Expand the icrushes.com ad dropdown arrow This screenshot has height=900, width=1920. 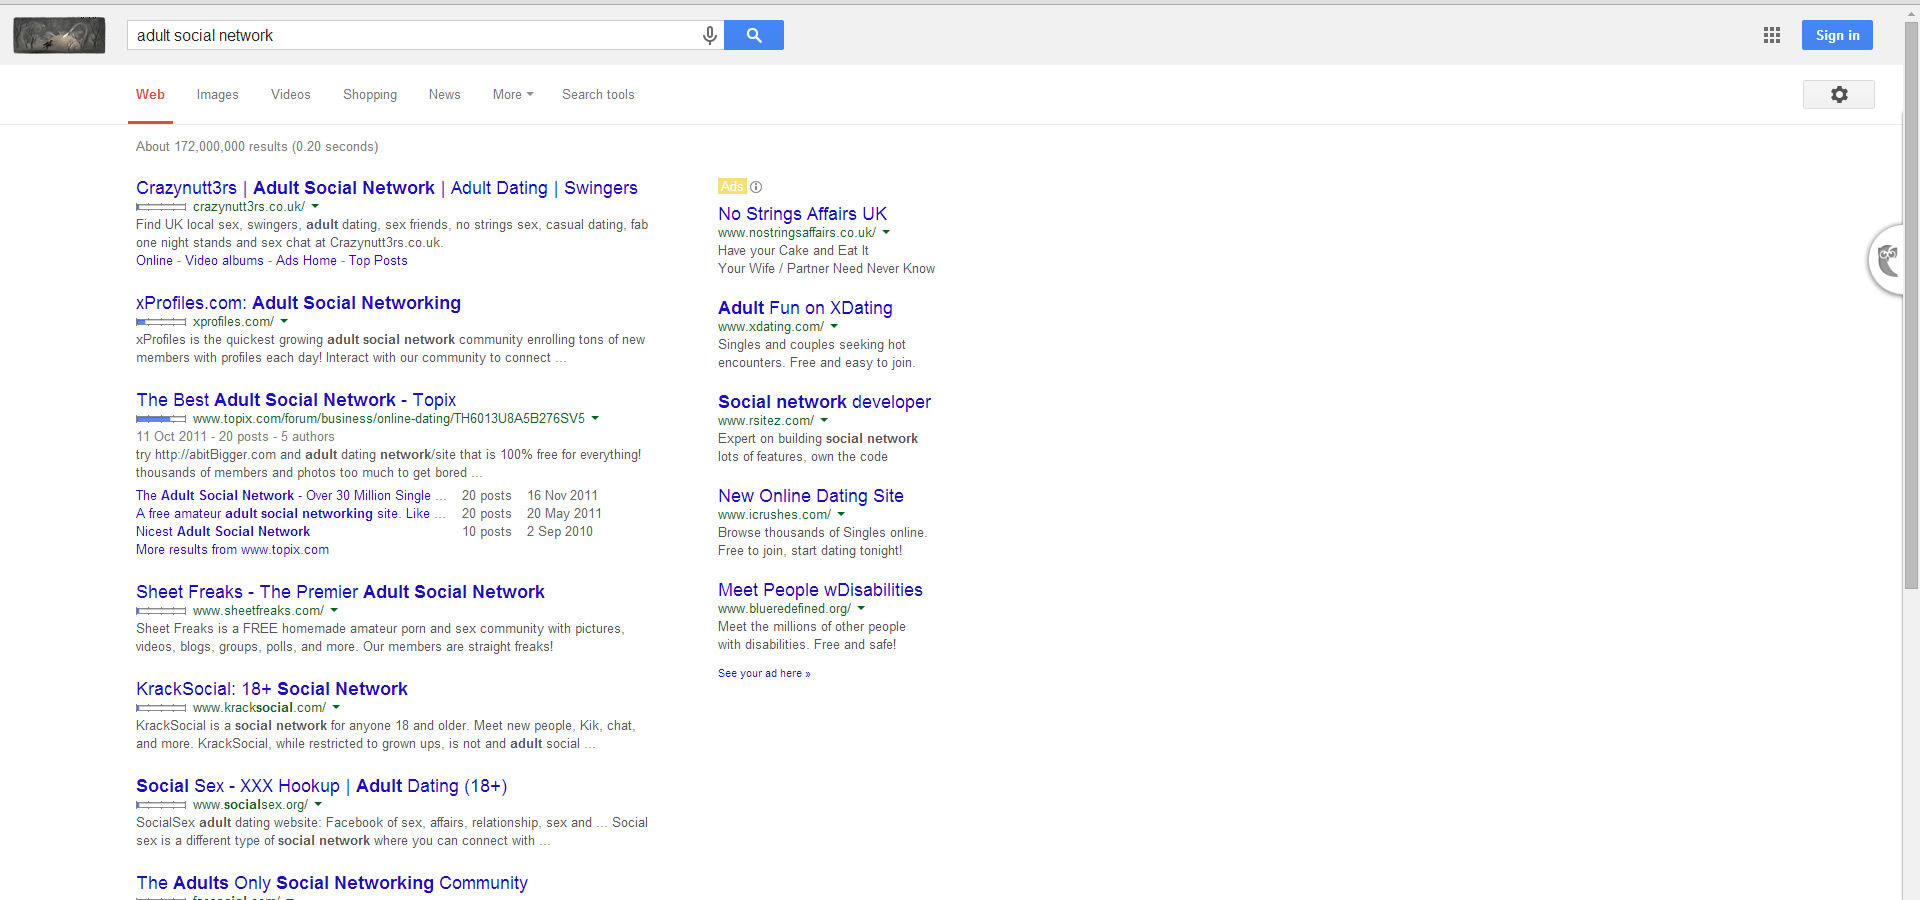click(x=841, y=515)
